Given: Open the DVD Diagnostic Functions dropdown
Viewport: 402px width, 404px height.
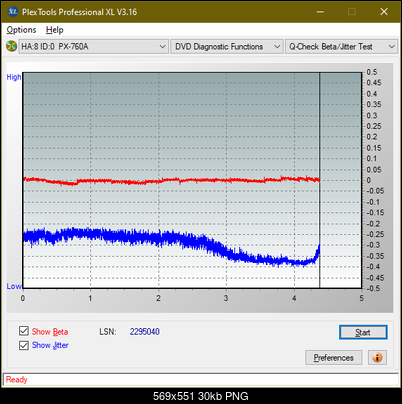Looking at the screenshot, I should [227, 47].
